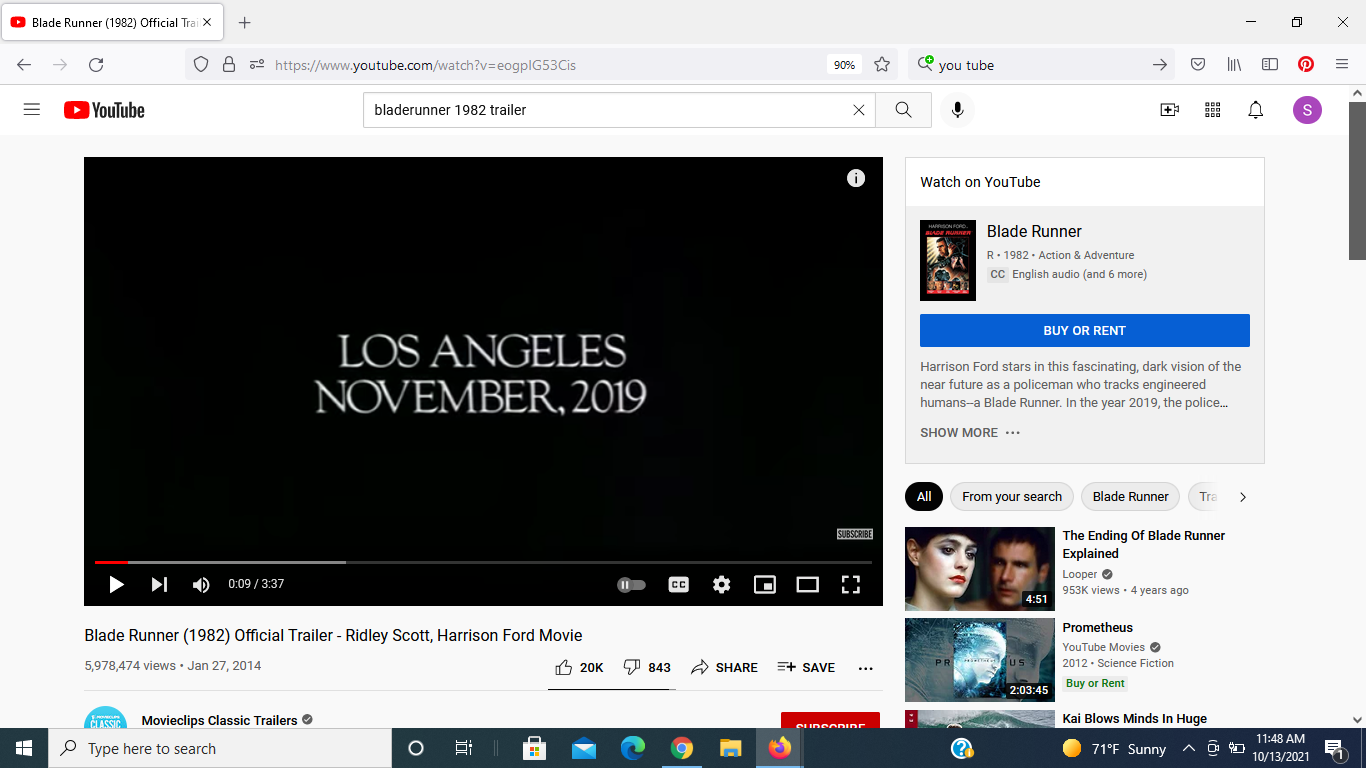1366x768 pixels.
Task: Bookmark this page with star icon
Action: pyautogui.click(x=882, y=65)
